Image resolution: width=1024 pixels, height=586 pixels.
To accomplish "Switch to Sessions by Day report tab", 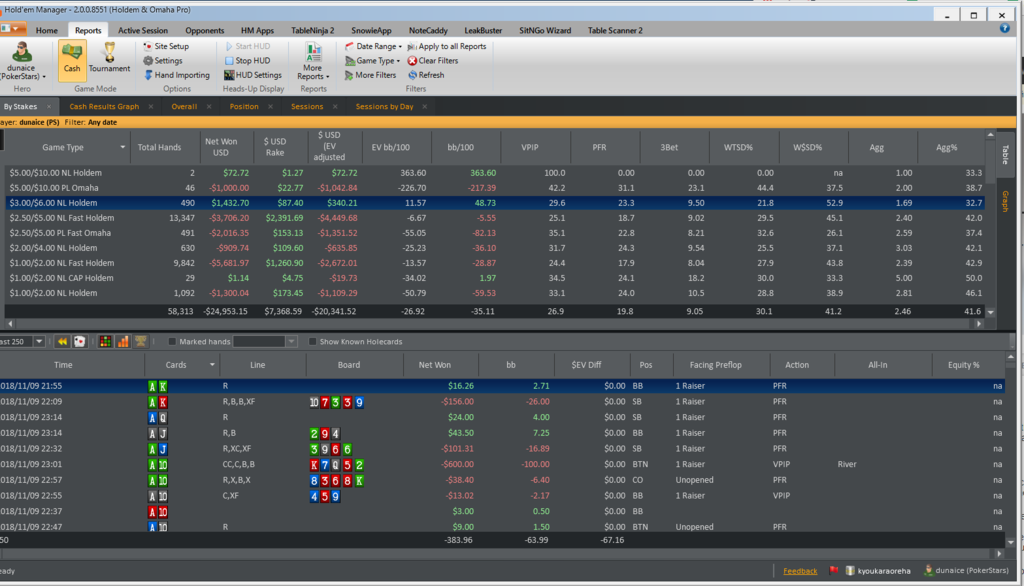I will tap(384, 106).
